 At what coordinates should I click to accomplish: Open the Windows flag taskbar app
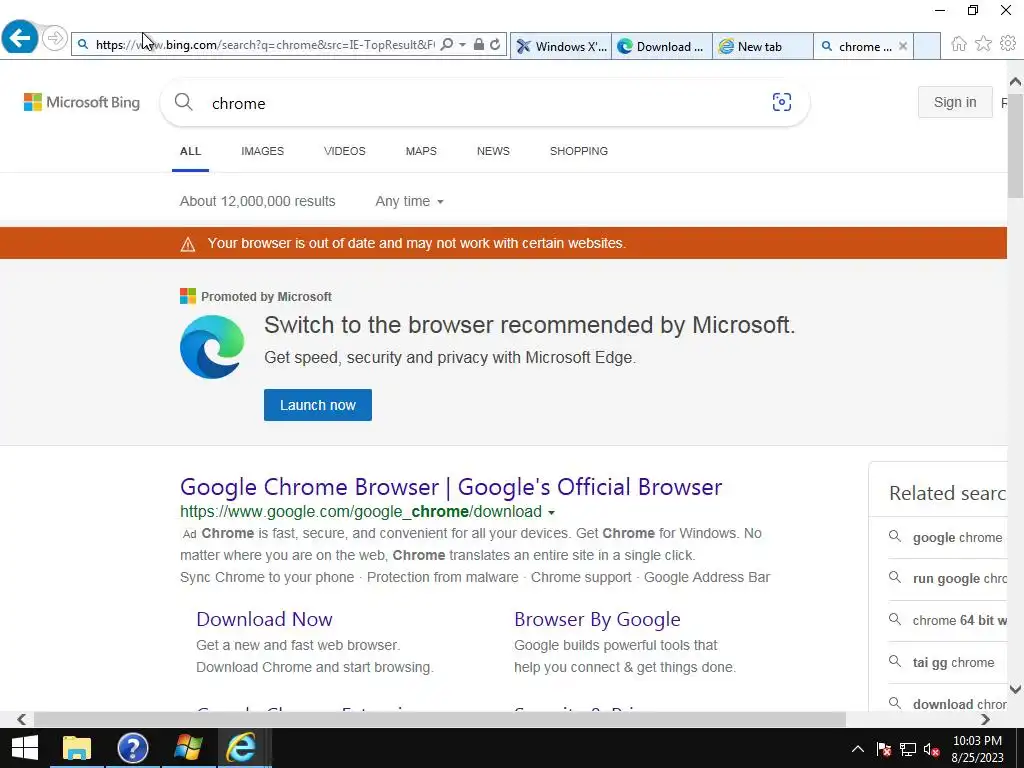click(188, 748)
